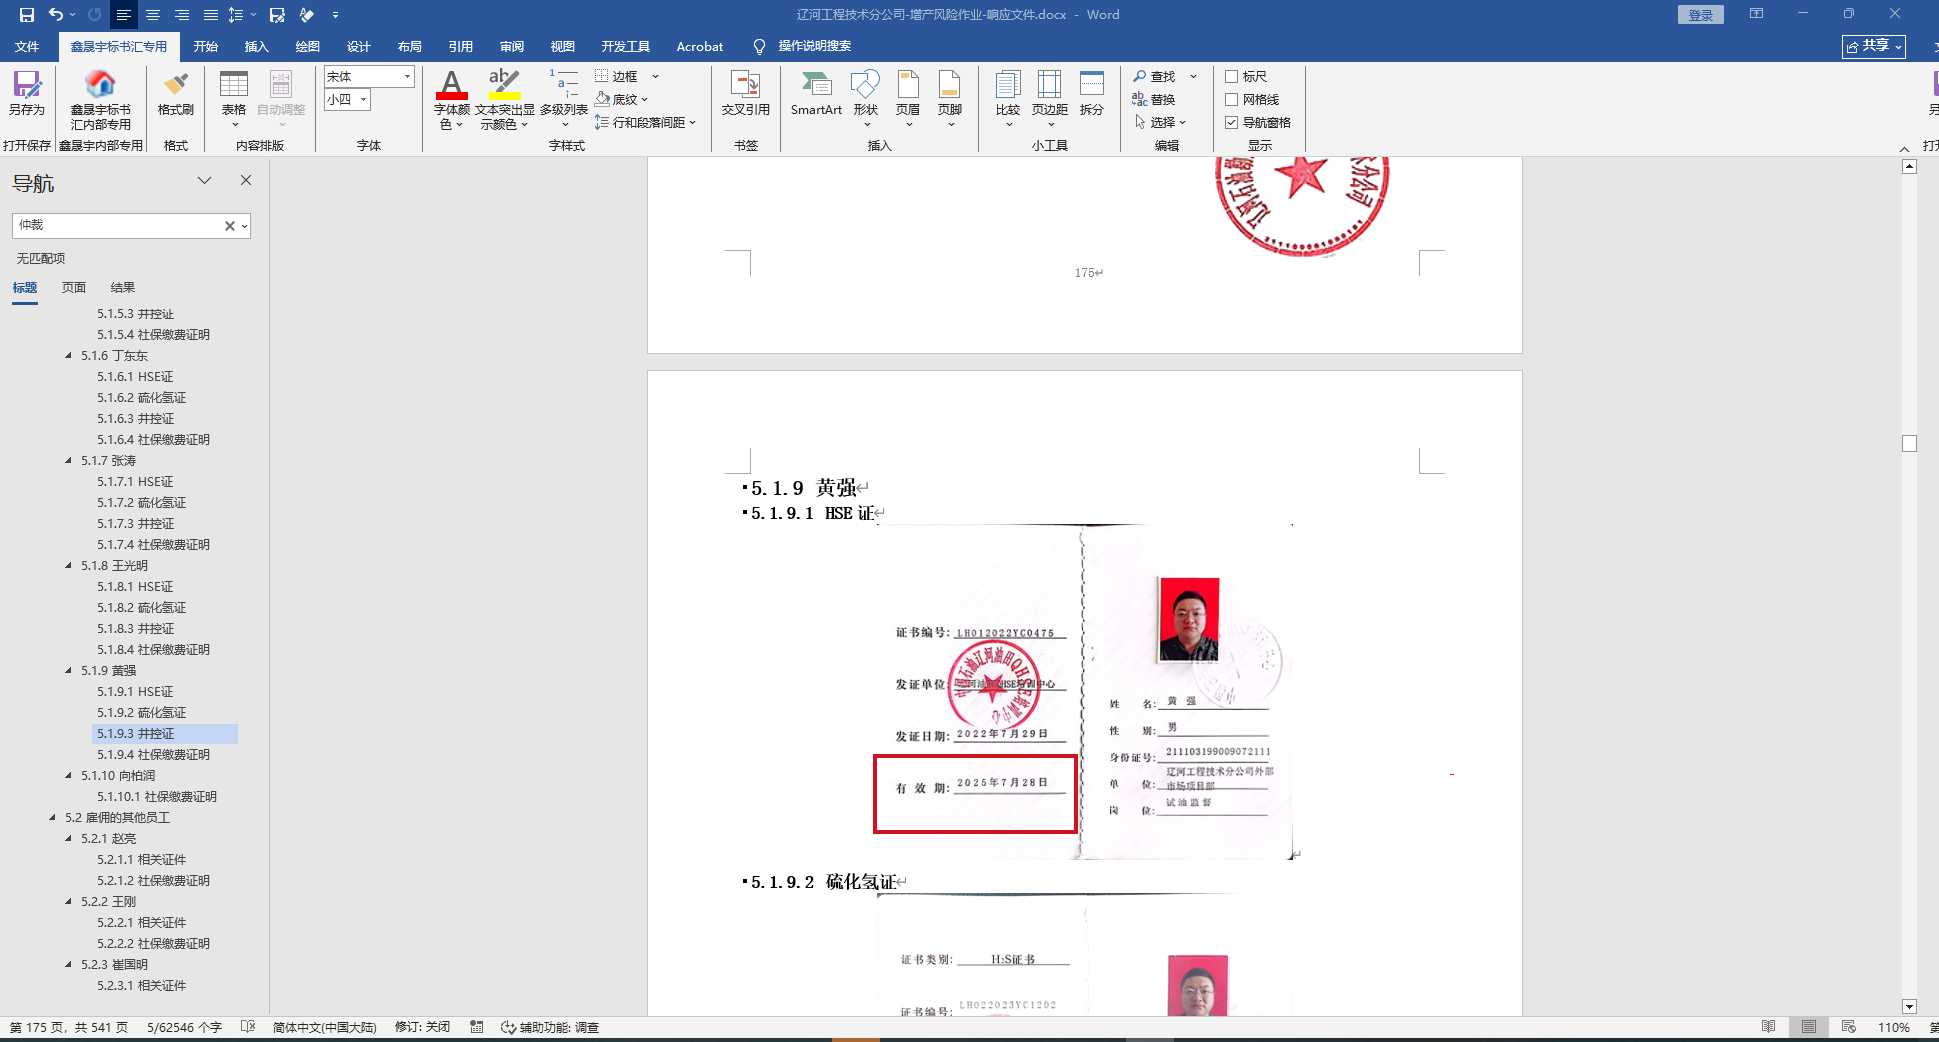
Task: Click the 拆分 split window tool
Action: pyautogui.click(x=1092, y=94)
